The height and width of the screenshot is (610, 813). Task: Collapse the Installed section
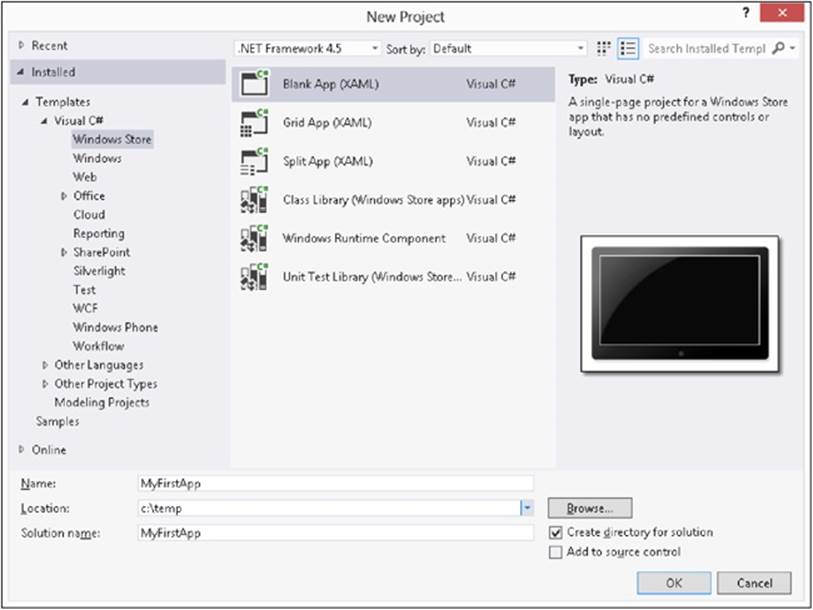click(x=21, y=72)
